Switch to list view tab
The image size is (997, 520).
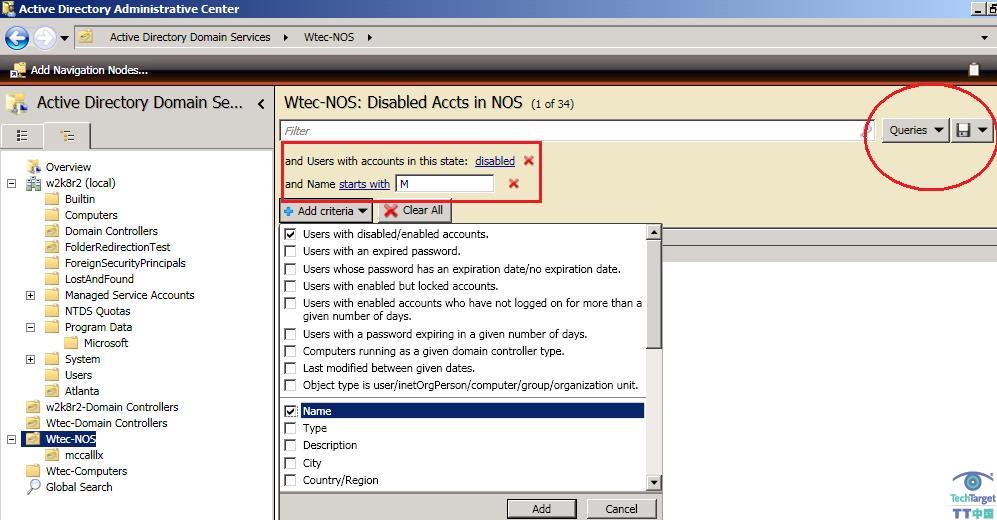coord(22,135)
